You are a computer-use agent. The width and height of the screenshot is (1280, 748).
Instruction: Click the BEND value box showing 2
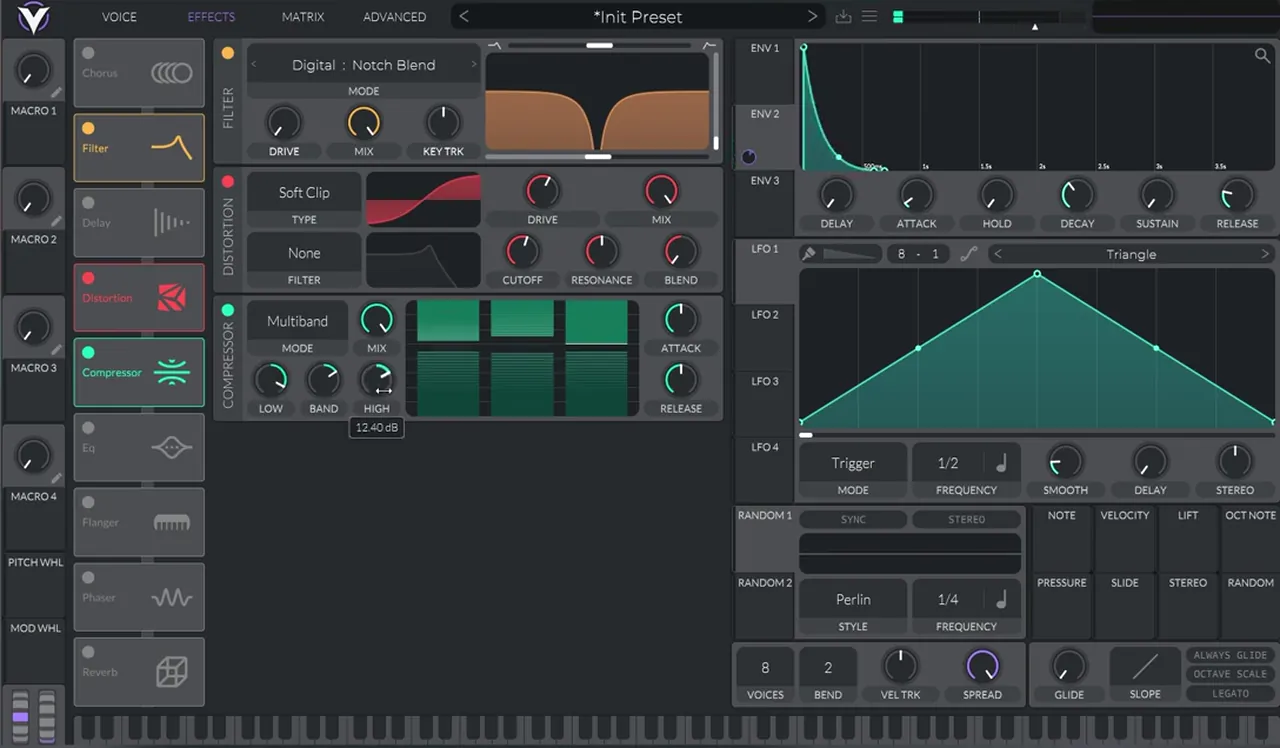click(x=828, y=667)
